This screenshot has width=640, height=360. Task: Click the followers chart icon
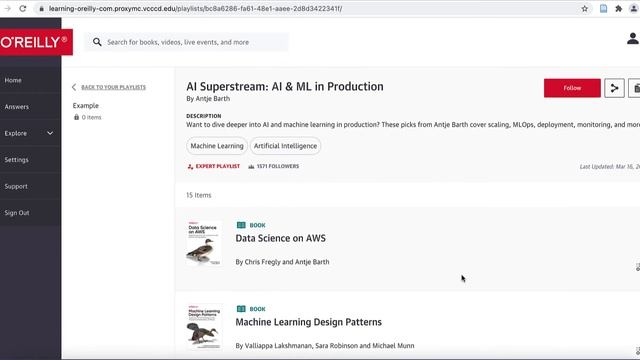(x=251, y=167)
